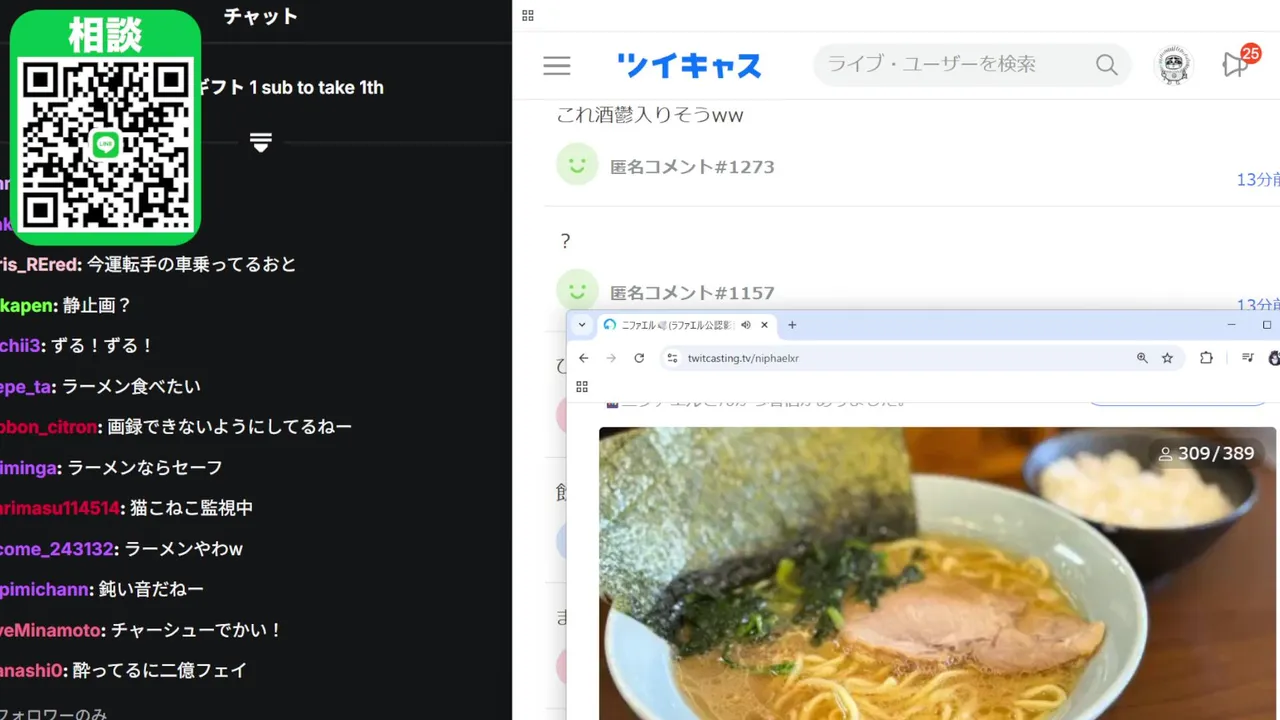Click the viewer count 309/389
1280x720 pixels.
(1206, 454)
